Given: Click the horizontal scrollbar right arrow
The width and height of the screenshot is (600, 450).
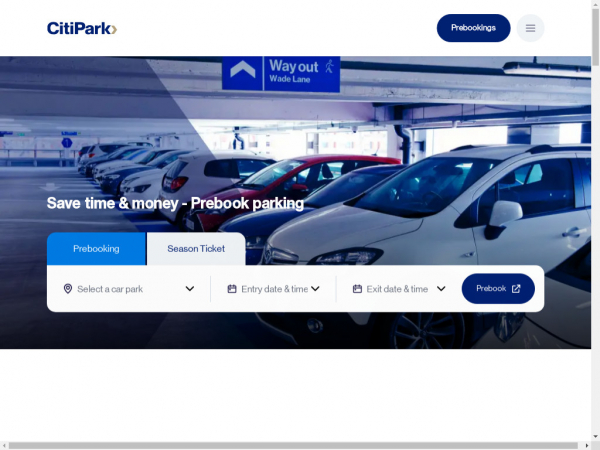Looking at the screenshot, I should point(587,445).
